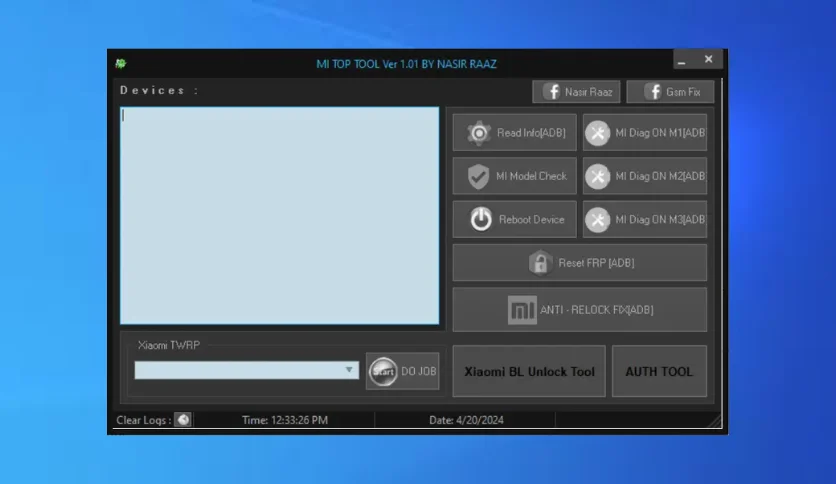Click the Reboot Device button
The image size is (836, 484).
(515, 219)
